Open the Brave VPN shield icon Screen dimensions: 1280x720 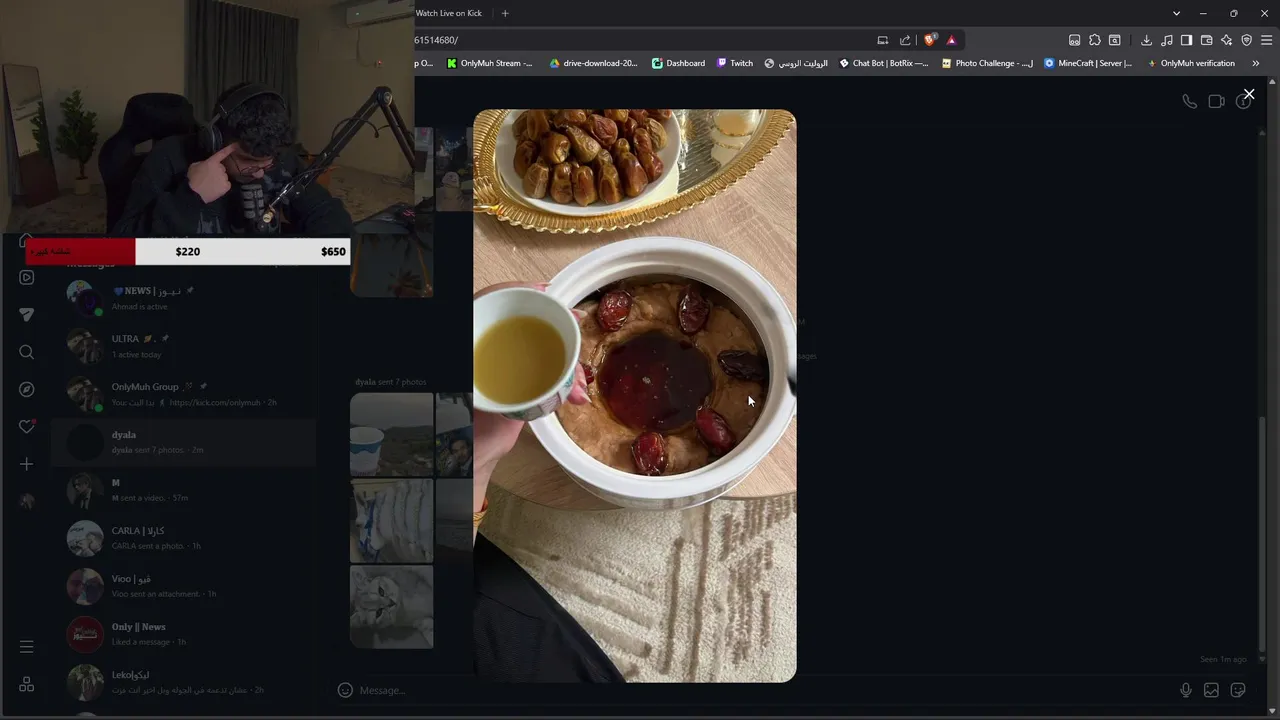pos(1246,40)
